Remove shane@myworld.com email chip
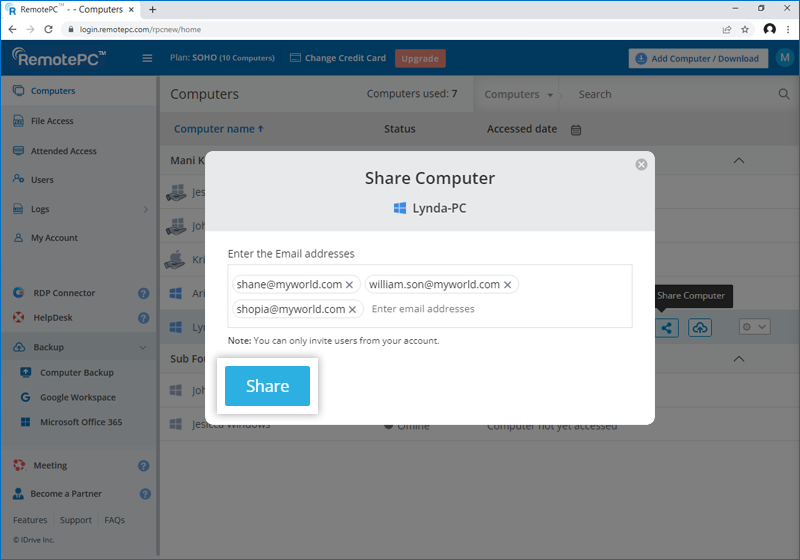Screen dimensions: 800x560 click(x=349, y=285)
